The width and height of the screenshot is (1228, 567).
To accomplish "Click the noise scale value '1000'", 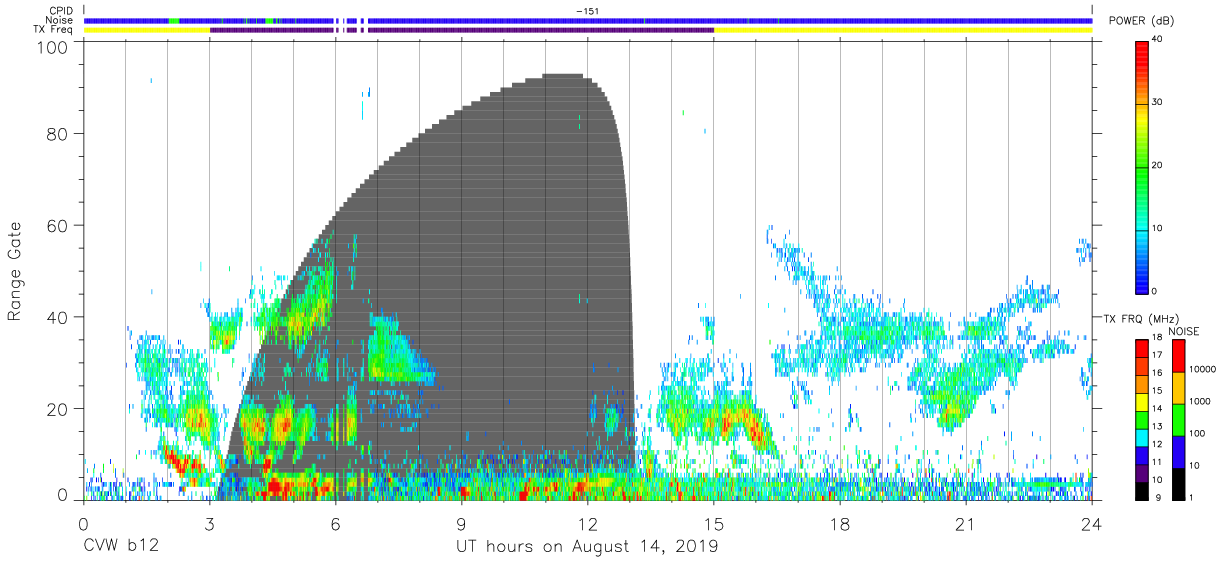I will (x=1202, y=401).
